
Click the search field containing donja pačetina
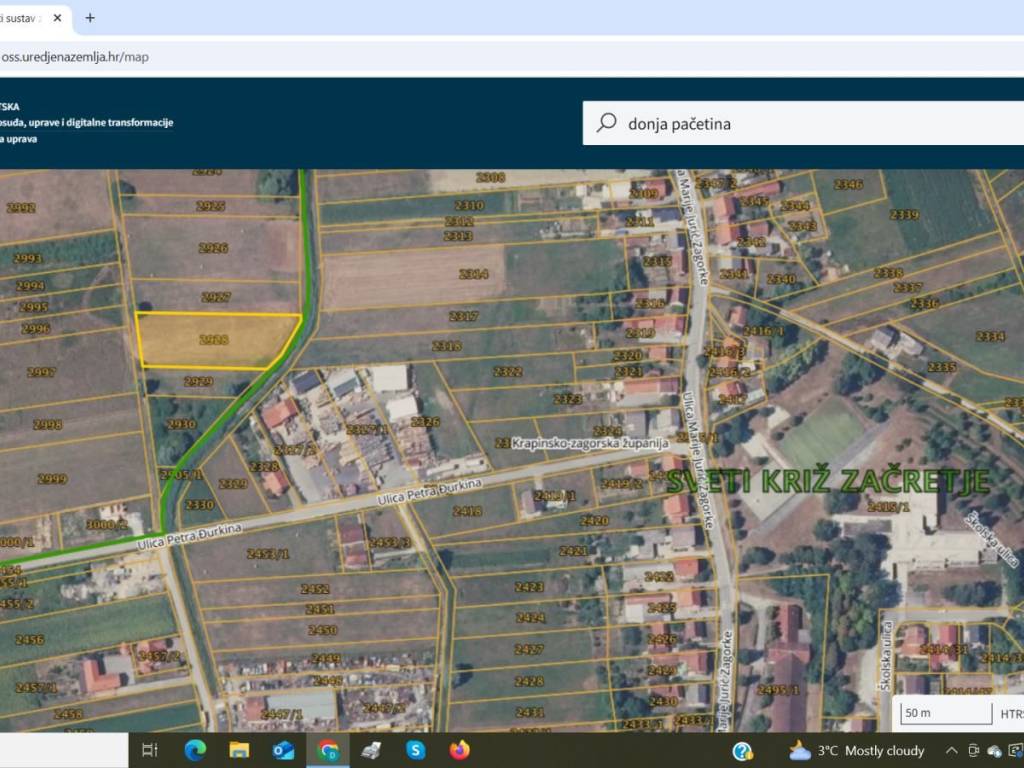[x=800, y=124]
